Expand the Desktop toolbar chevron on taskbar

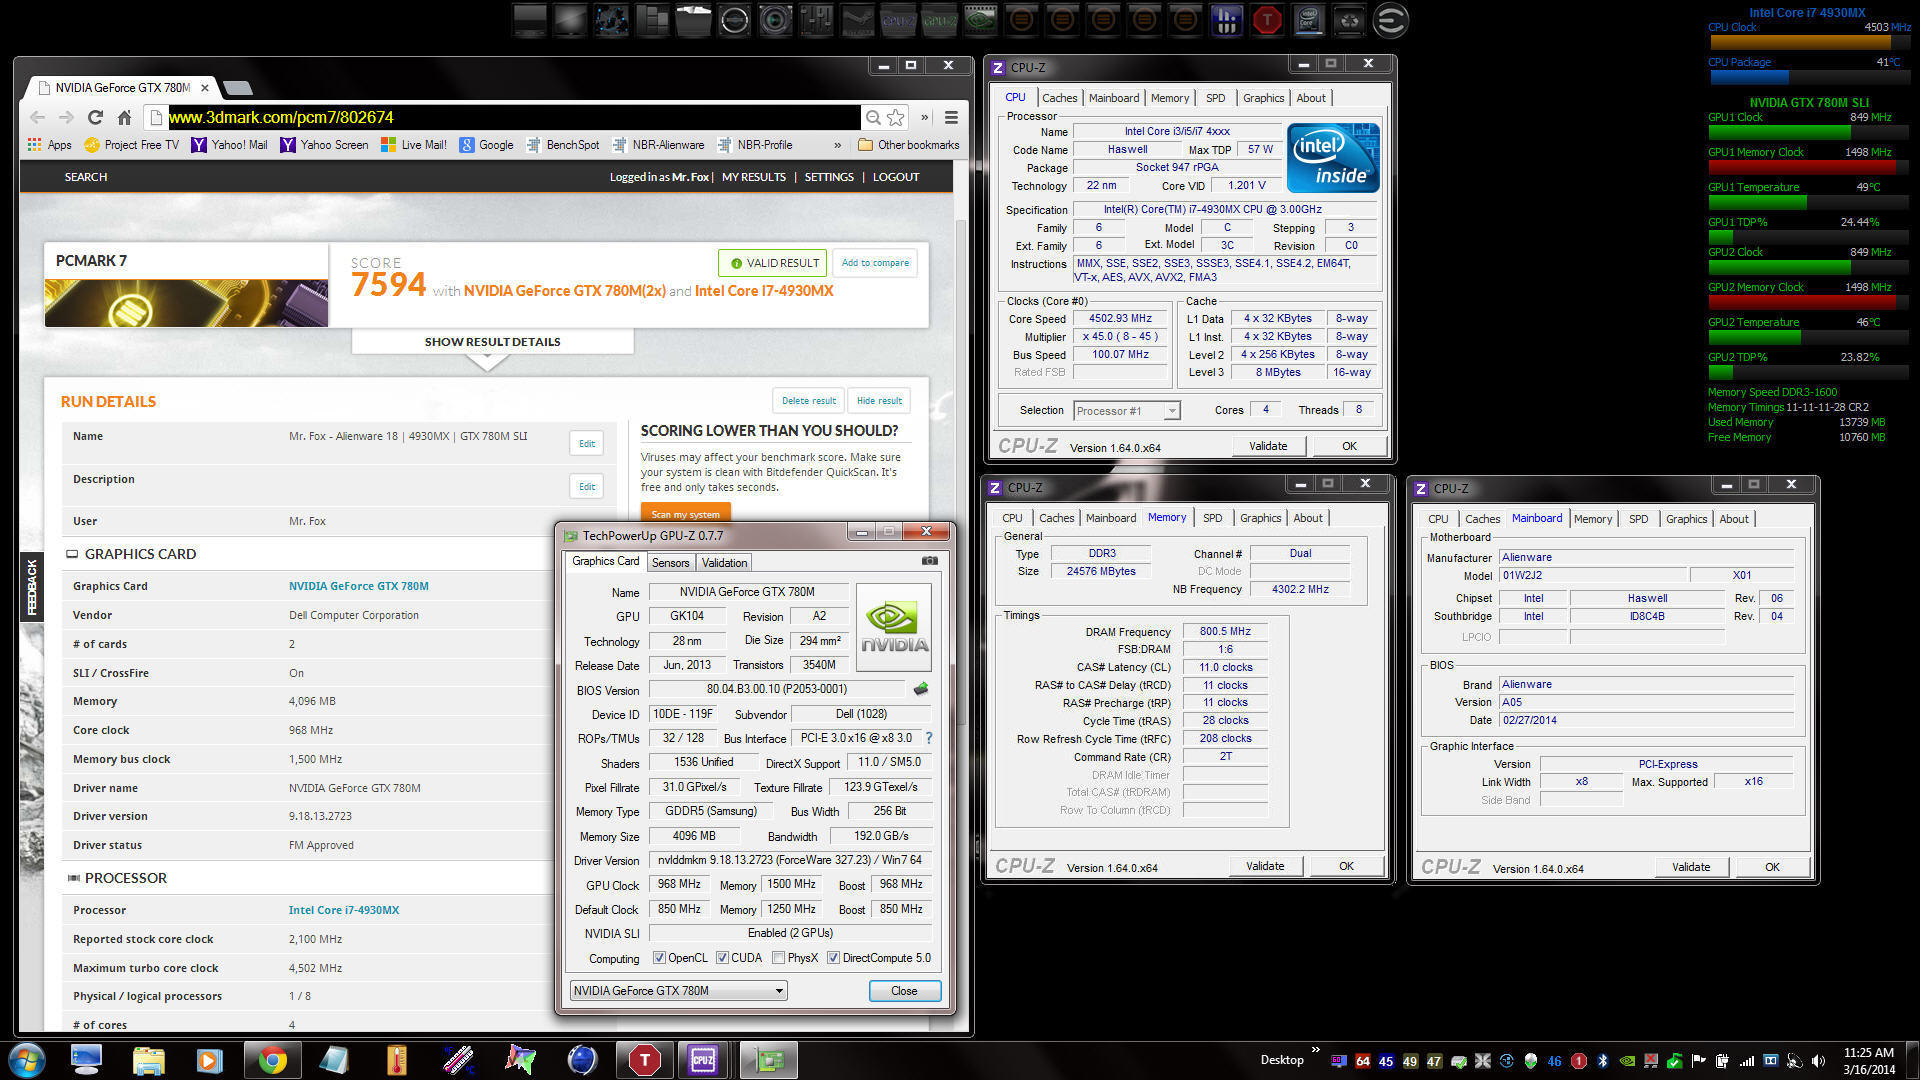[x=1315, y=1050]
